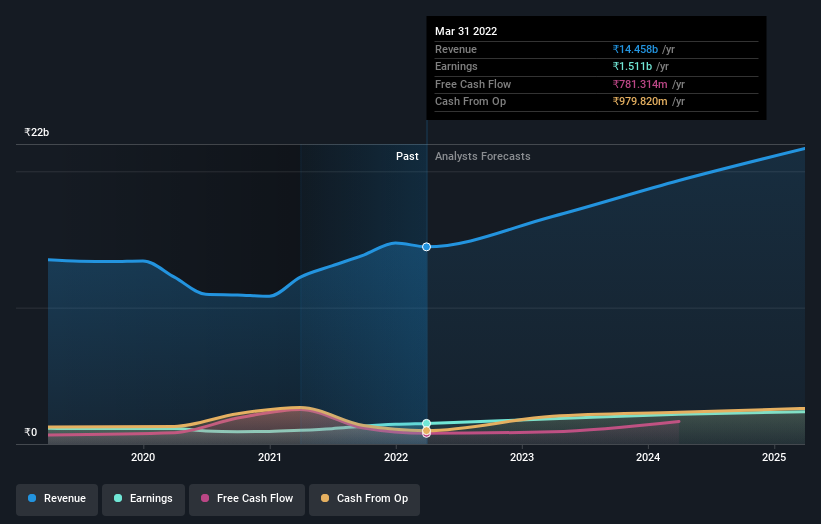Click the Revenue row label in tooltip
The image size is (821, 524).
click(x=456, y=49)
